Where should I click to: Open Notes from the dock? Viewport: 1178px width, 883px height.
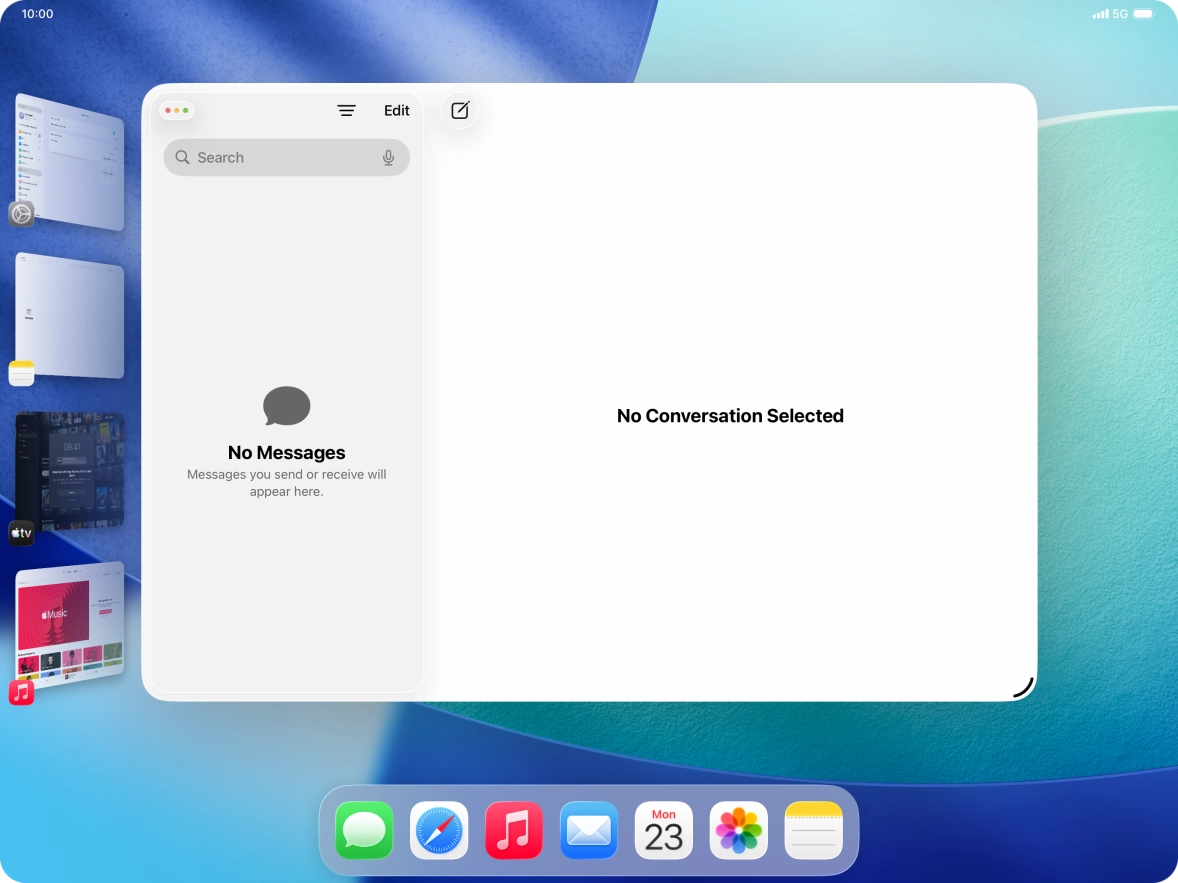tap(813, 830)
